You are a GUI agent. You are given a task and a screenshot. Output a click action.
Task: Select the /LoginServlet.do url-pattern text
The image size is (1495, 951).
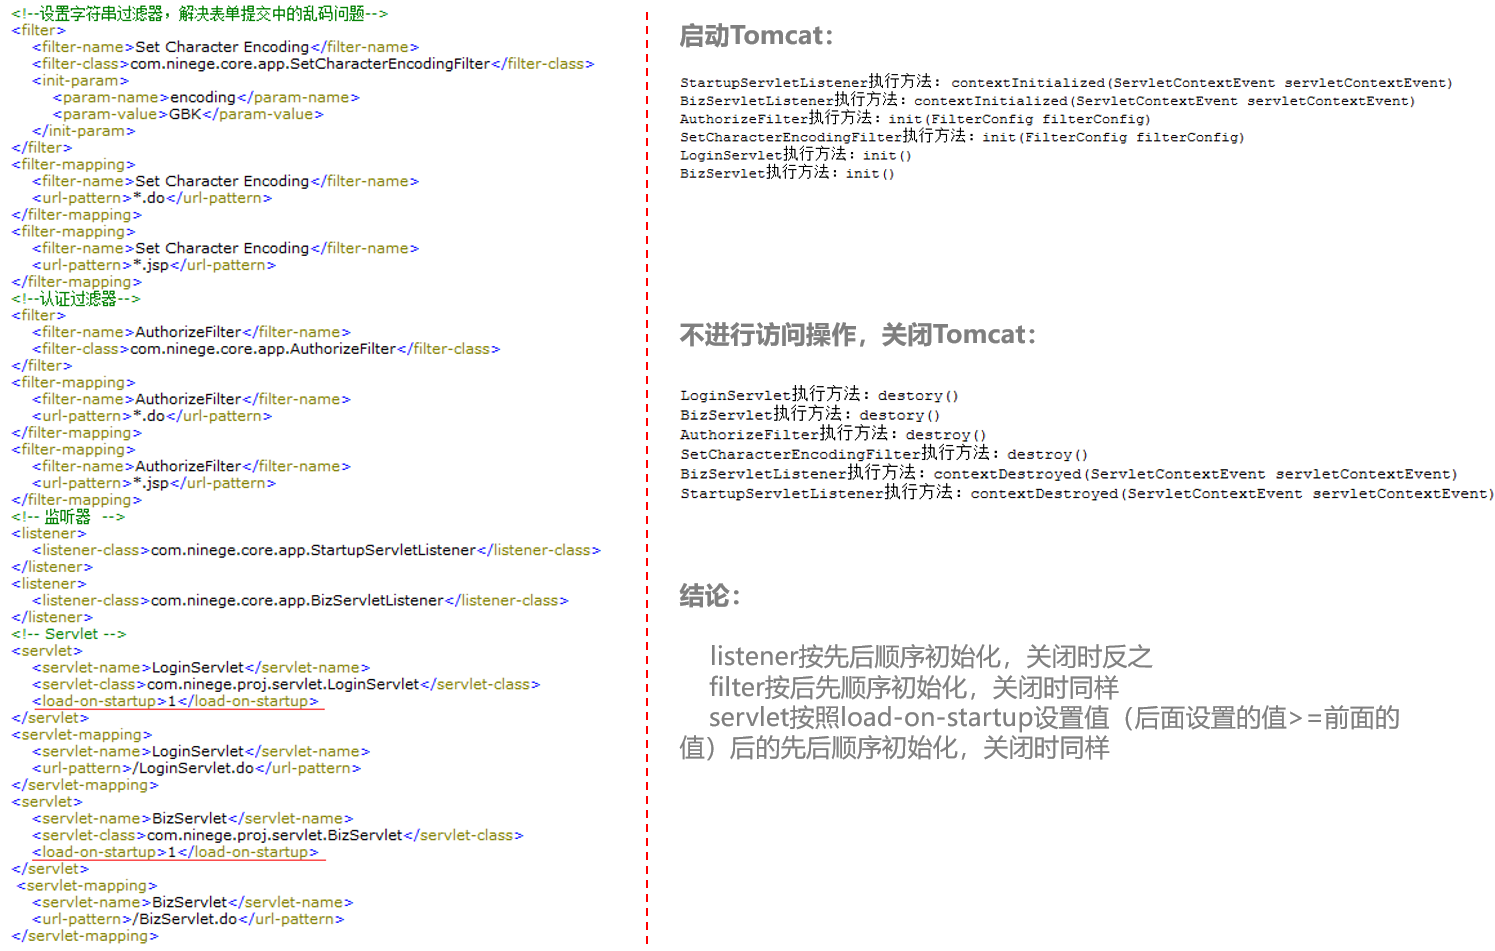(x=196, y=767)
